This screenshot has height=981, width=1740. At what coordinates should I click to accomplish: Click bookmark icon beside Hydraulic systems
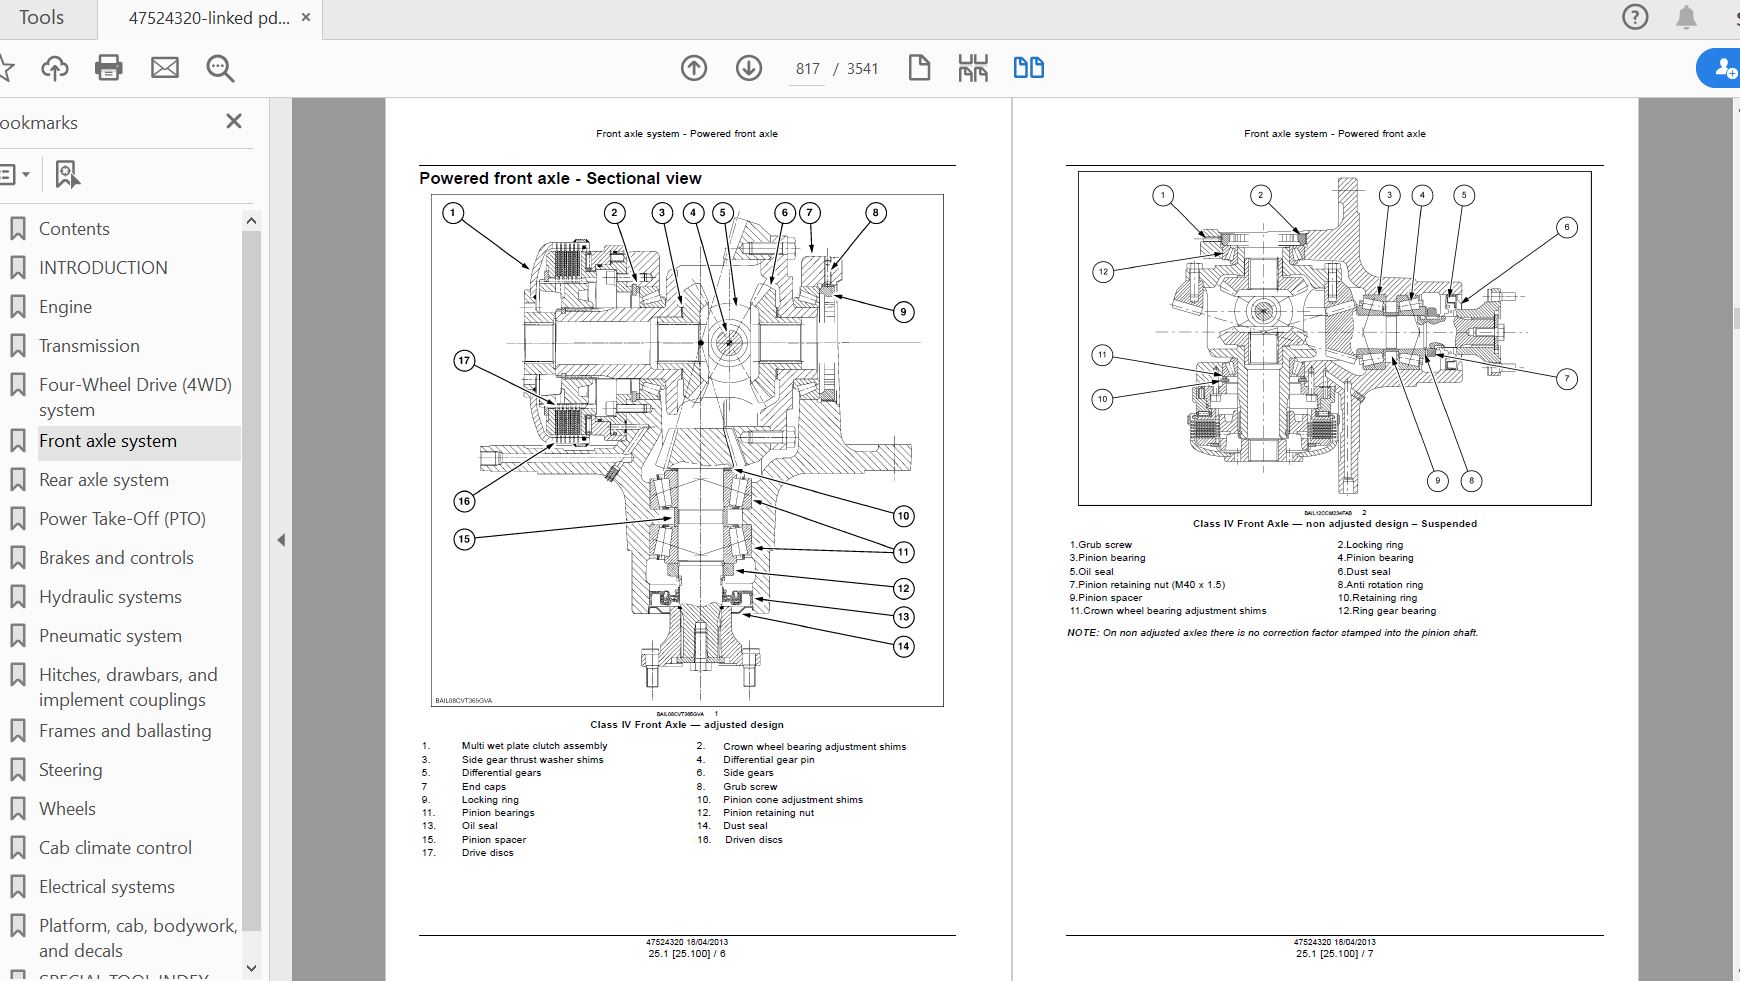[17, 597]
